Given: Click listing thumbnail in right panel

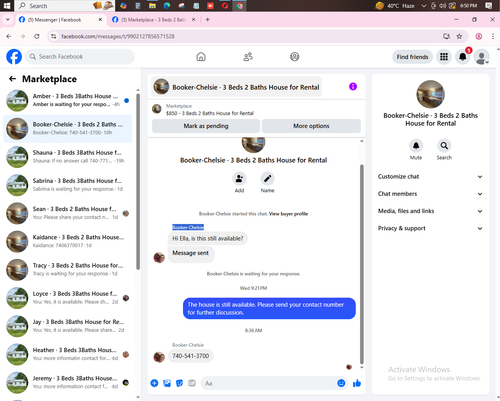Looking at the screenshot, I should pyautogui.click(x=430, y=94).
